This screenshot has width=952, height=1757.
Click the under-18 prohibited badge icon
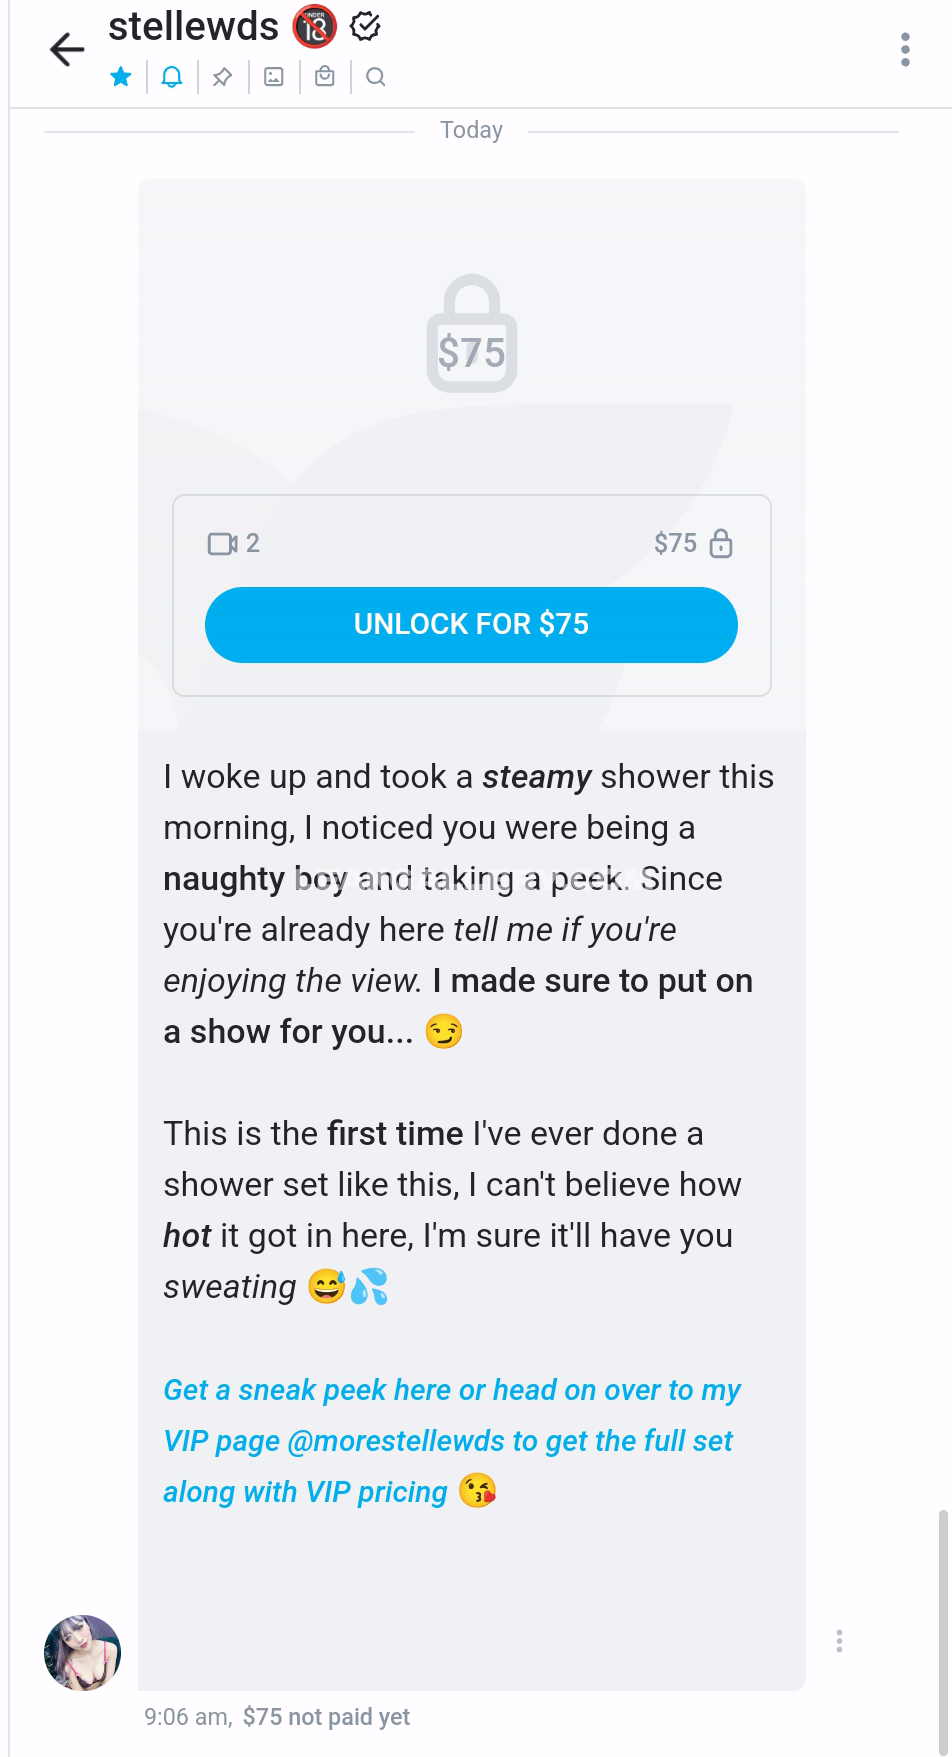(314, 27)
